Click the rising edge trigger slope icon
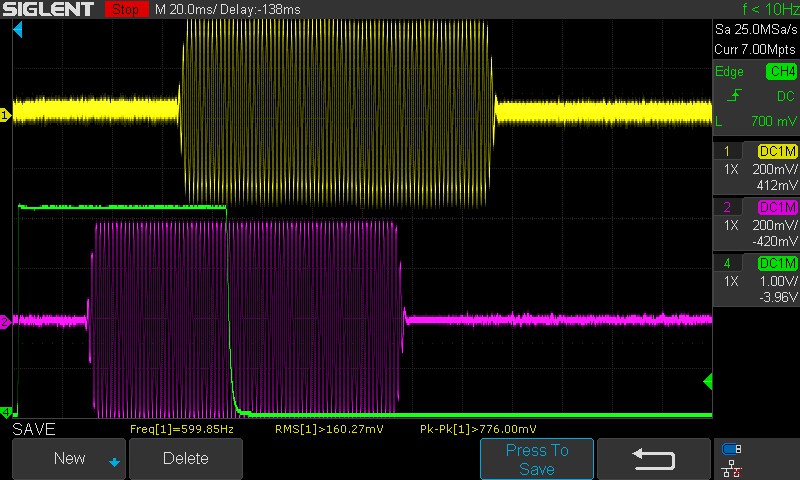 coord(734,95)
